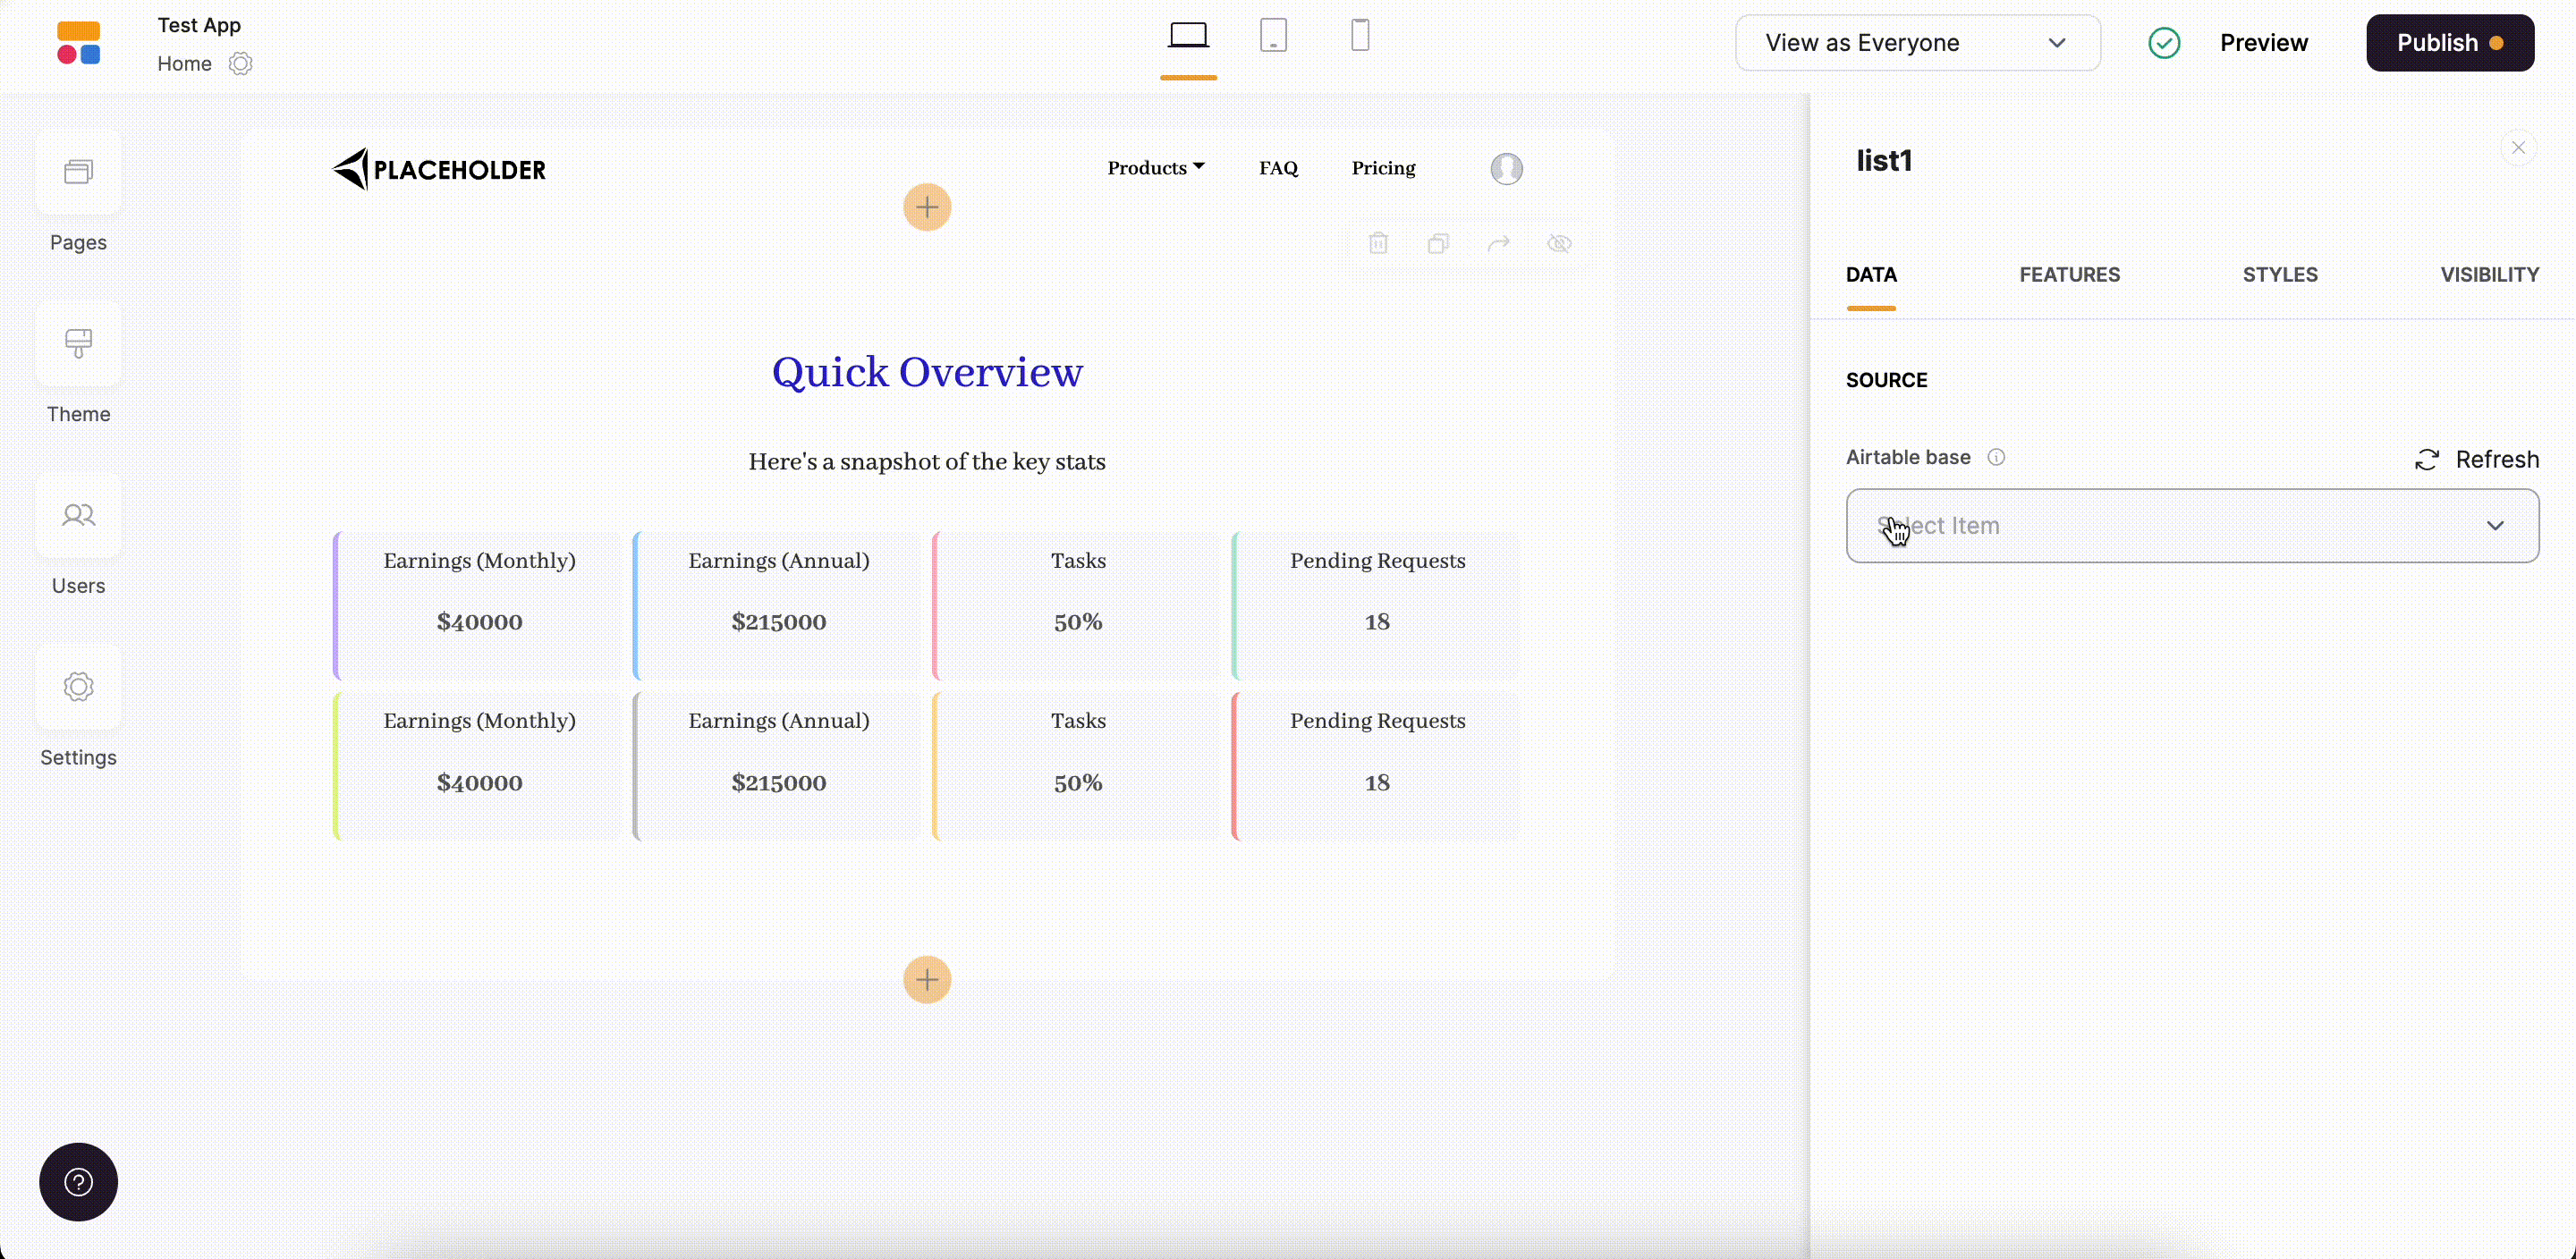Switch to mobile preview device
Screen dimensions: 2576x1259
tap(1360, 36)
